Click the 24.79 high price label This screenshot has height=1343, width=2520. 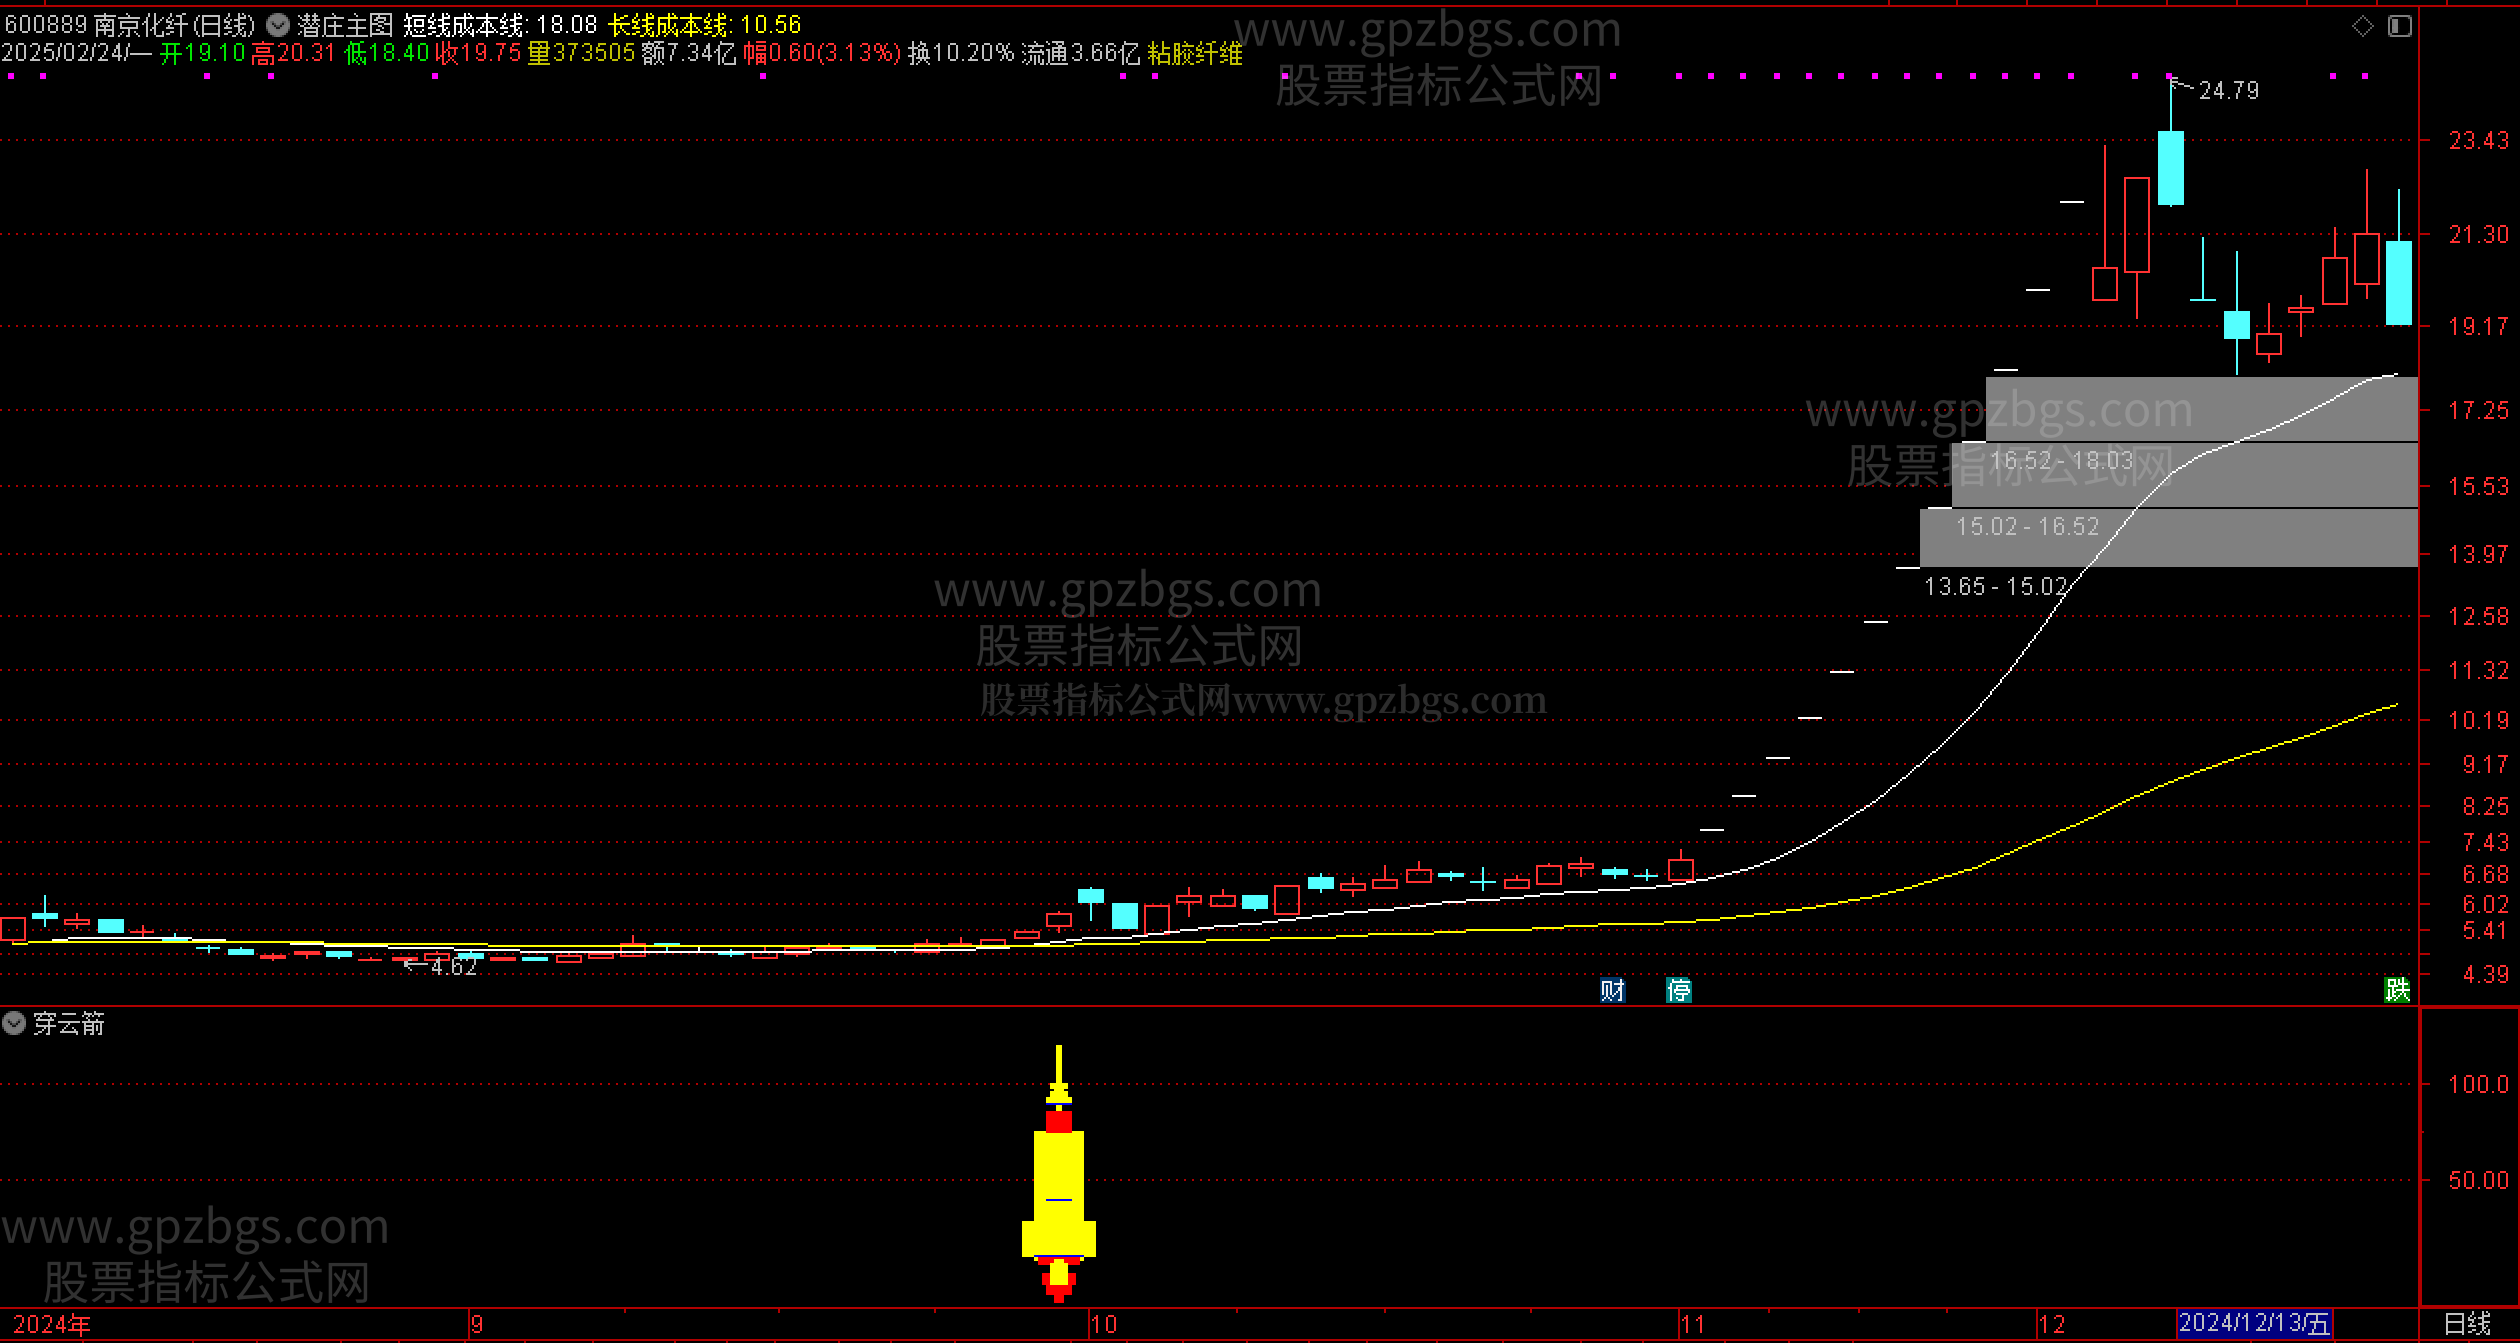[2228, 91]
